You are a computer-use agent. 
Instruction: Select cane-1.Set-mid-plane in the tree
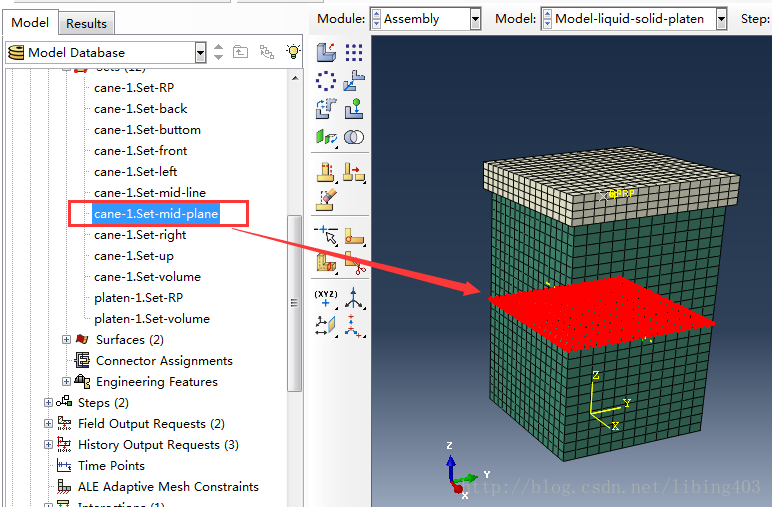pyautogui.click(x=156, y=214)
